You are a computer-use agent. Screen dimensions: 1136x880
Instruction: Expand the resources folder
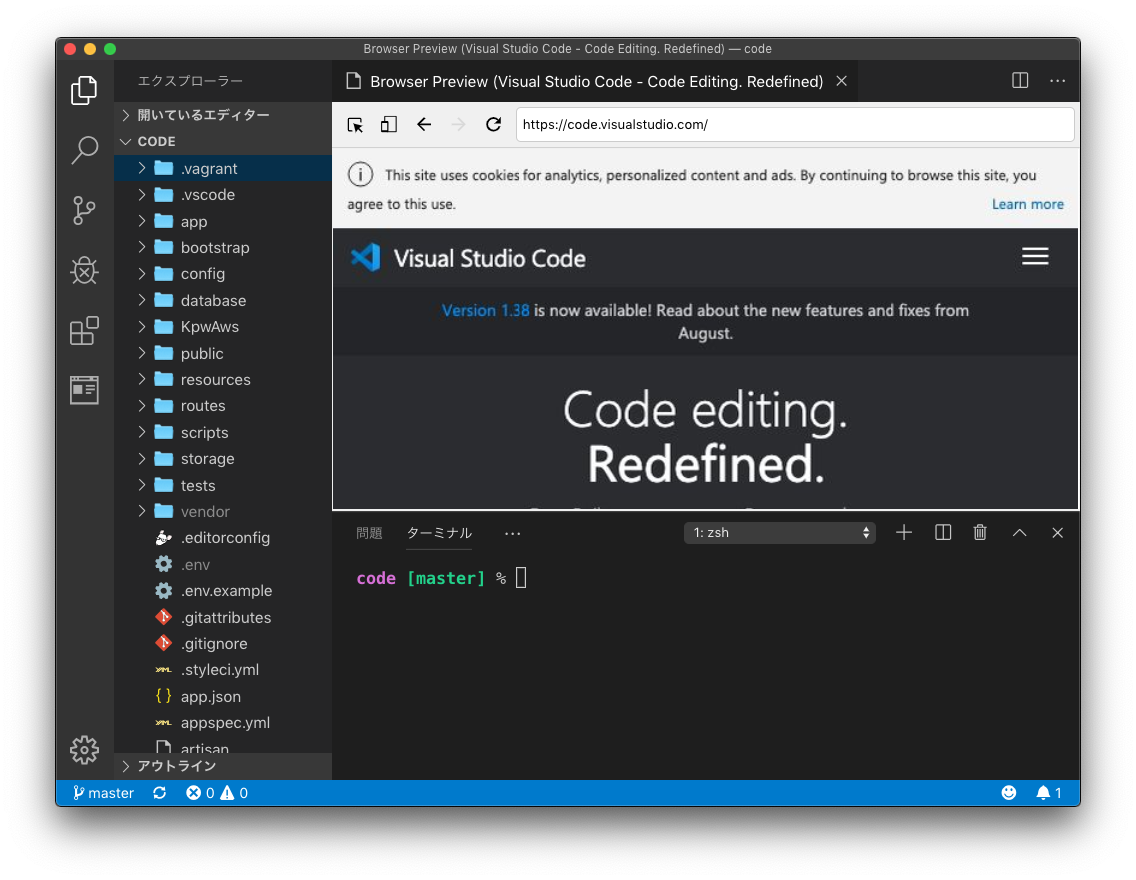tap(223, 380)
